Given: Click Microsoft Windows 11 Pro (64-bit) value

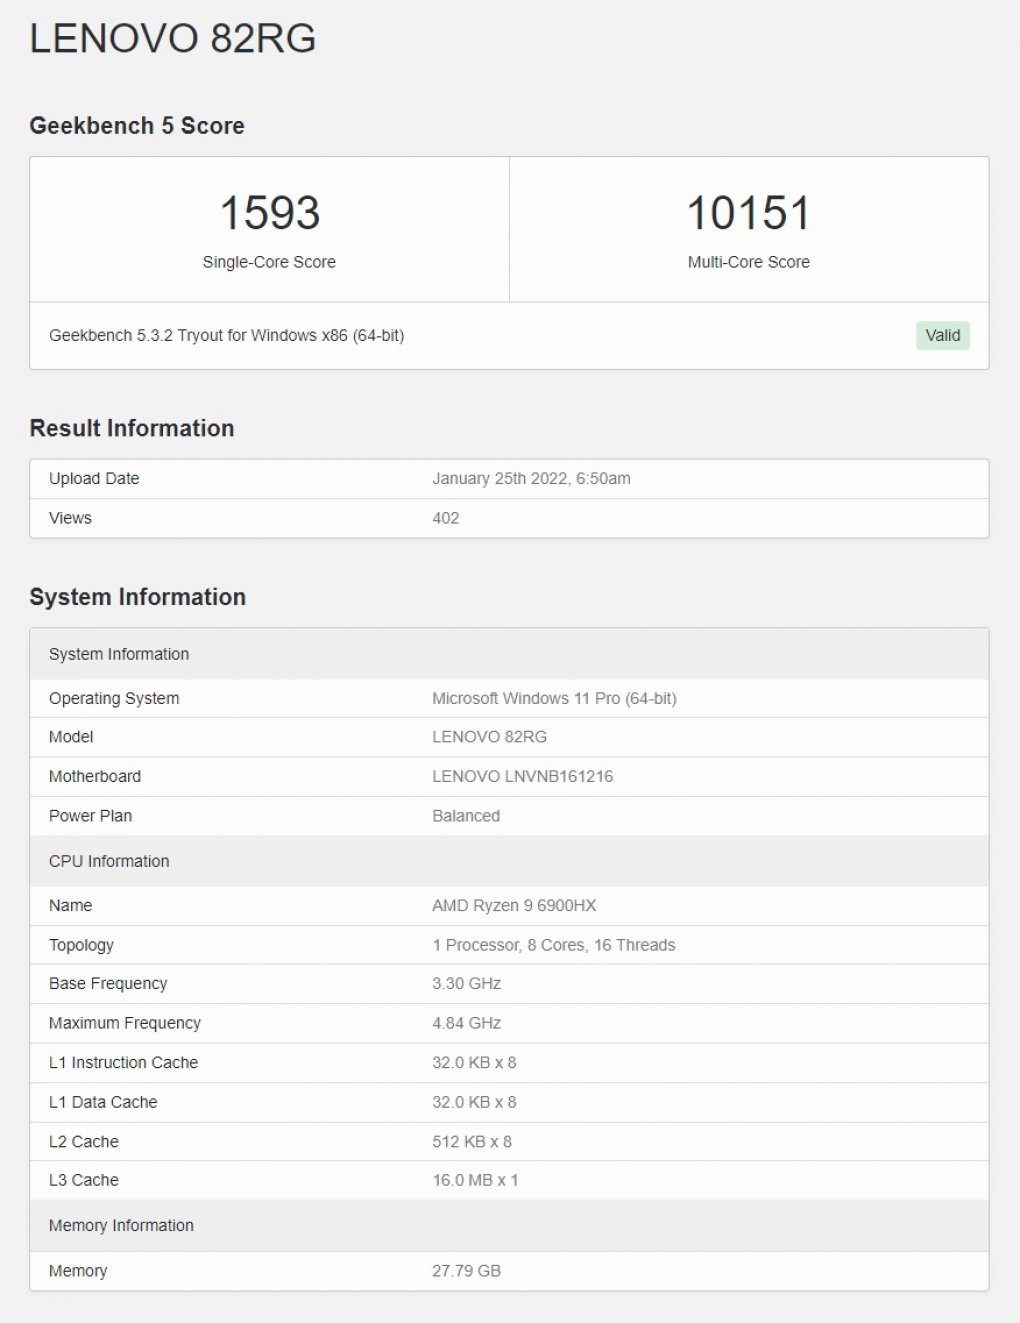Looking at the screenshot, I should [x=554, y=698].
